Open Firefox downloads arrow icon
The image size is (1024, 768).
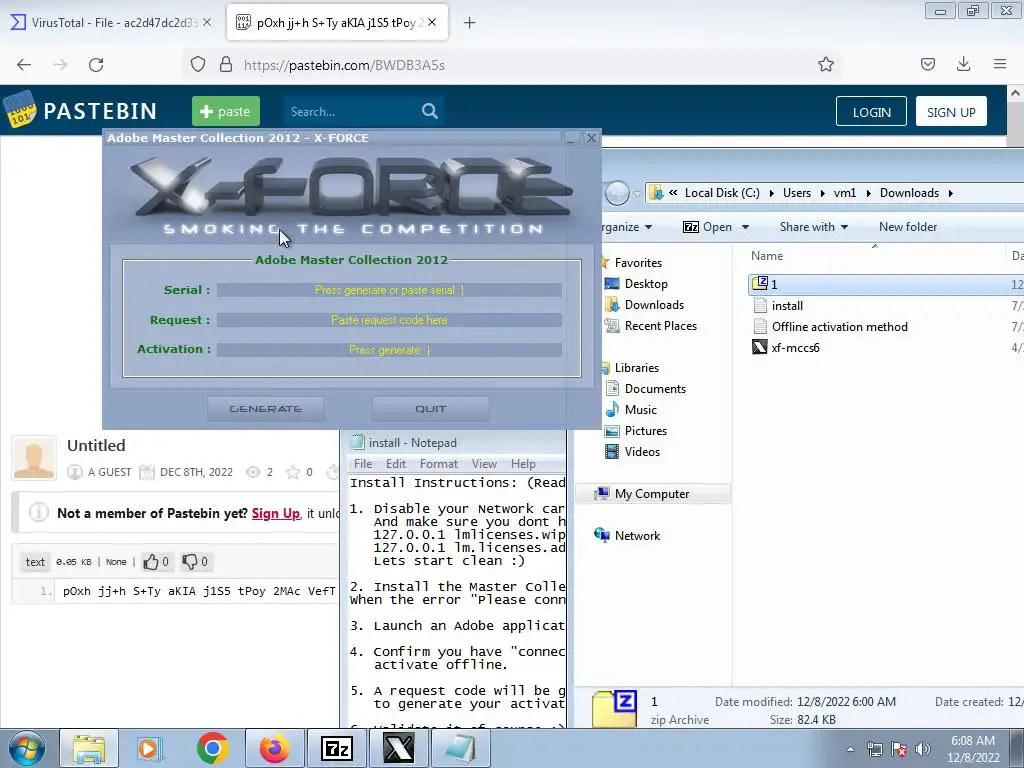(x=963, y=64)
